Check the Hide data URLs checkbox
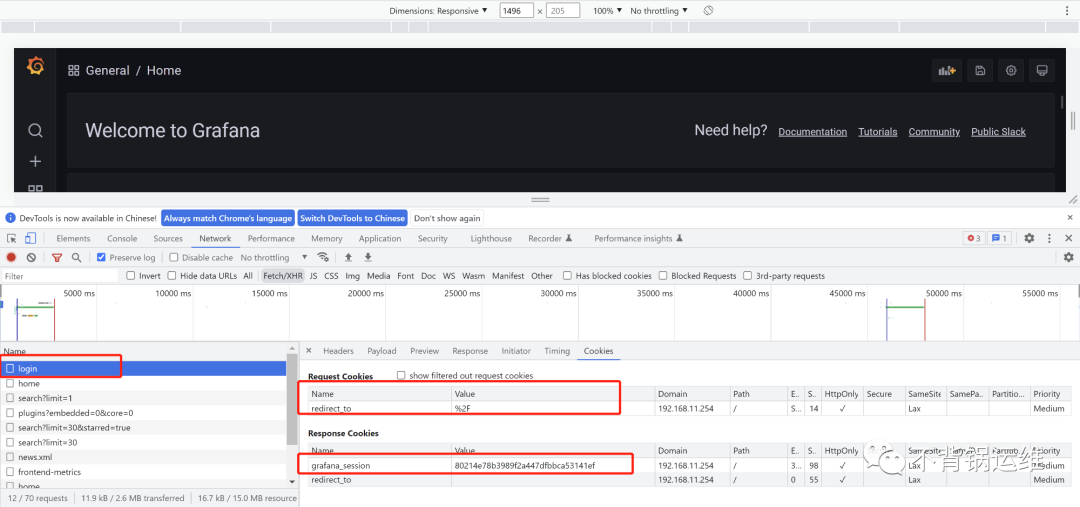 pyautogui.click(x=172, y=276)
